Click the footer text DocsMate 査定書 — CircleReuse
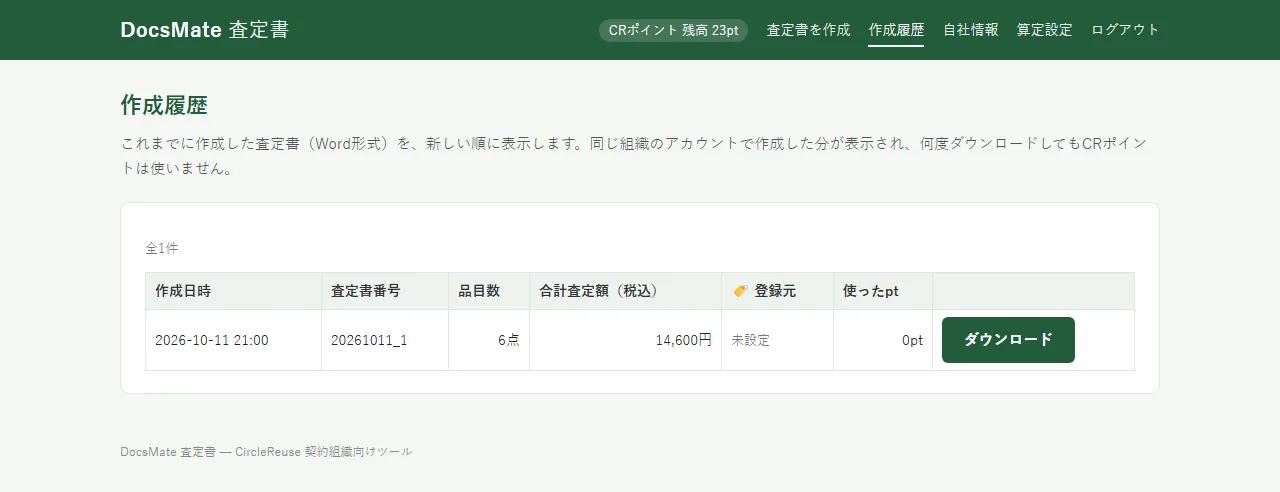The width and height of the screenshot is (1280, 492). coord(211,452)
